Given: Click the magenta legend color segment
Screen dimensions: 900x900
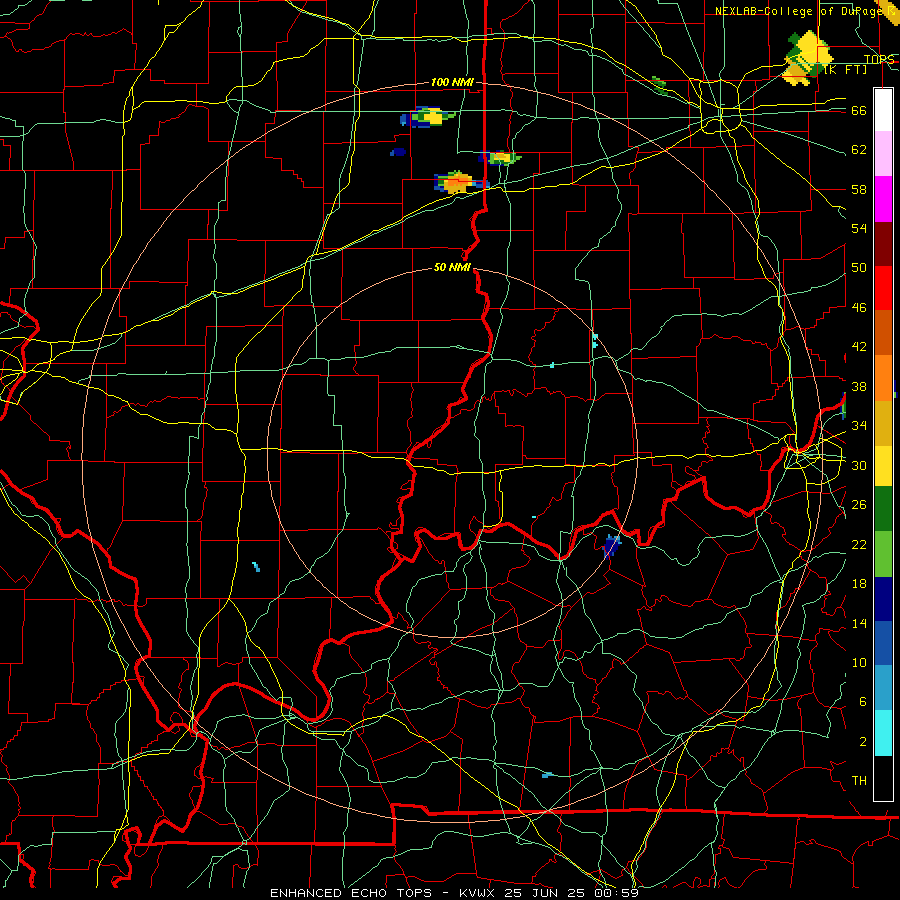Looking at the screenshot, I should tap(883, 199).
